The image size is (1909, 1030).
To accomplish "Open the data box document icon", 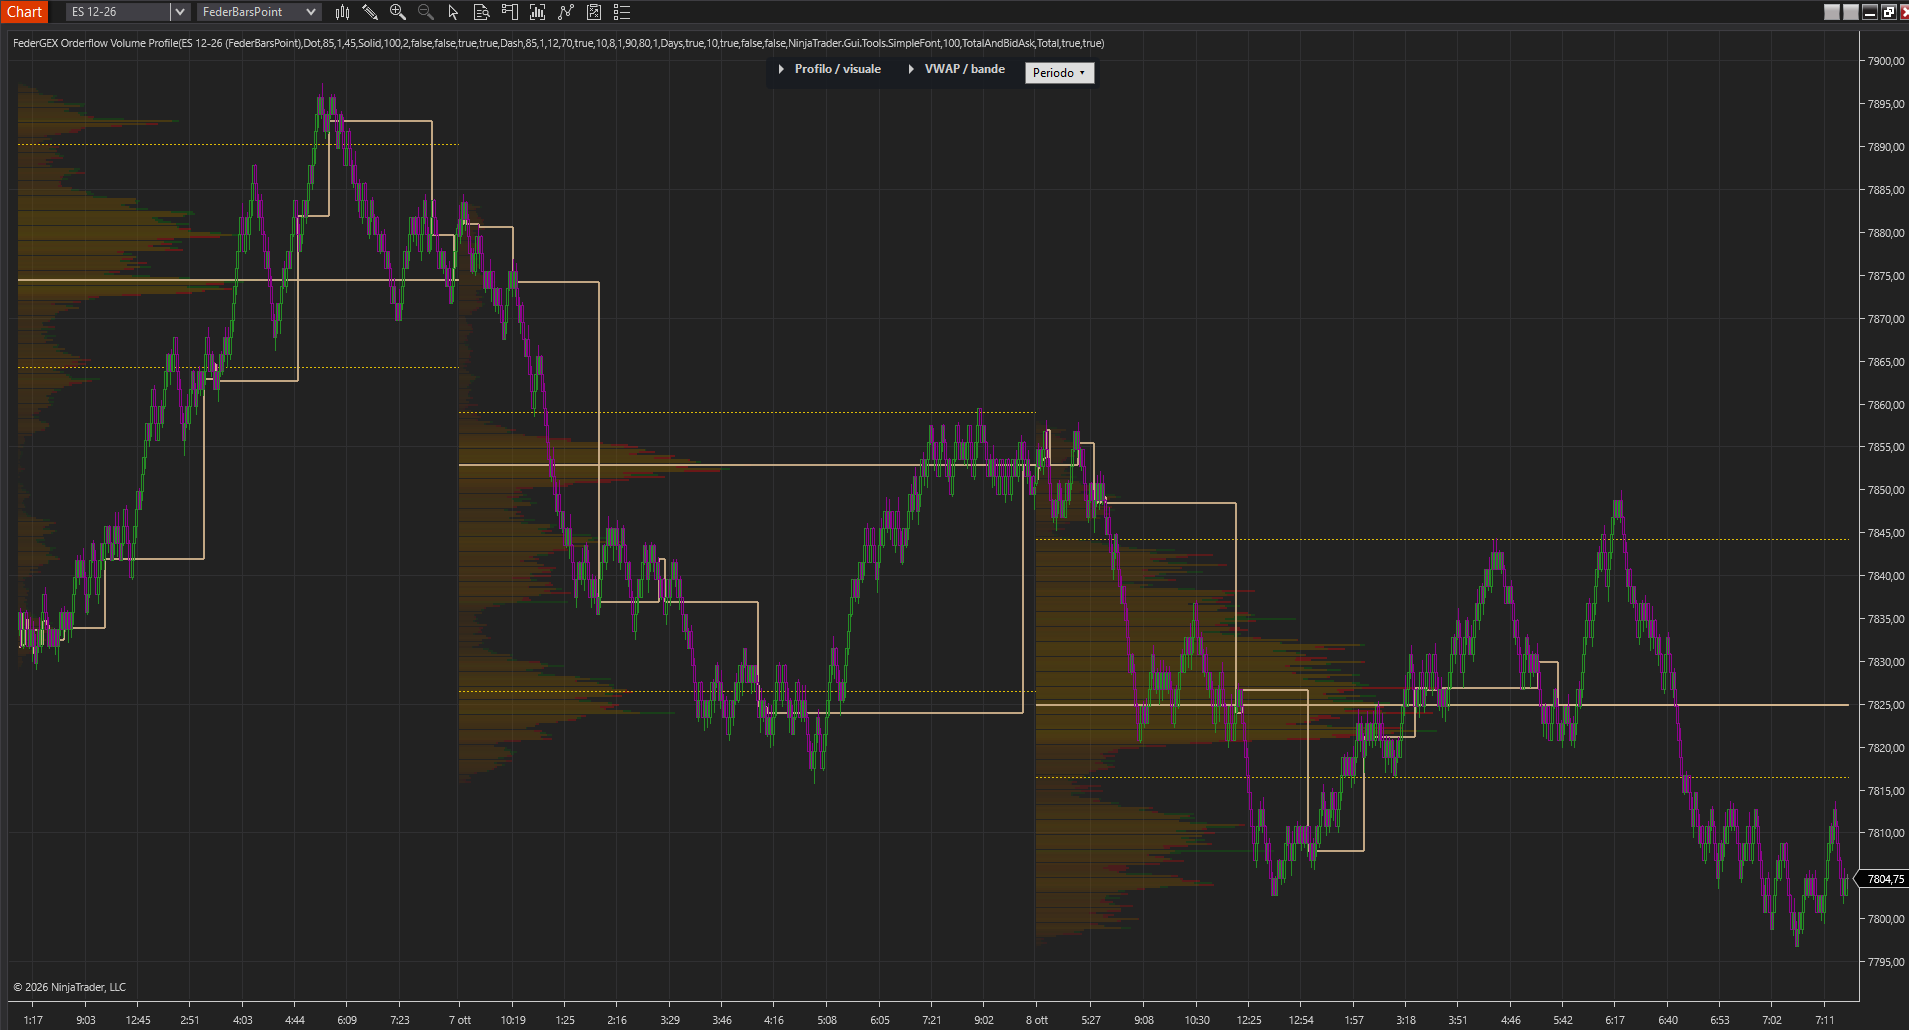I will coord(481,12).
